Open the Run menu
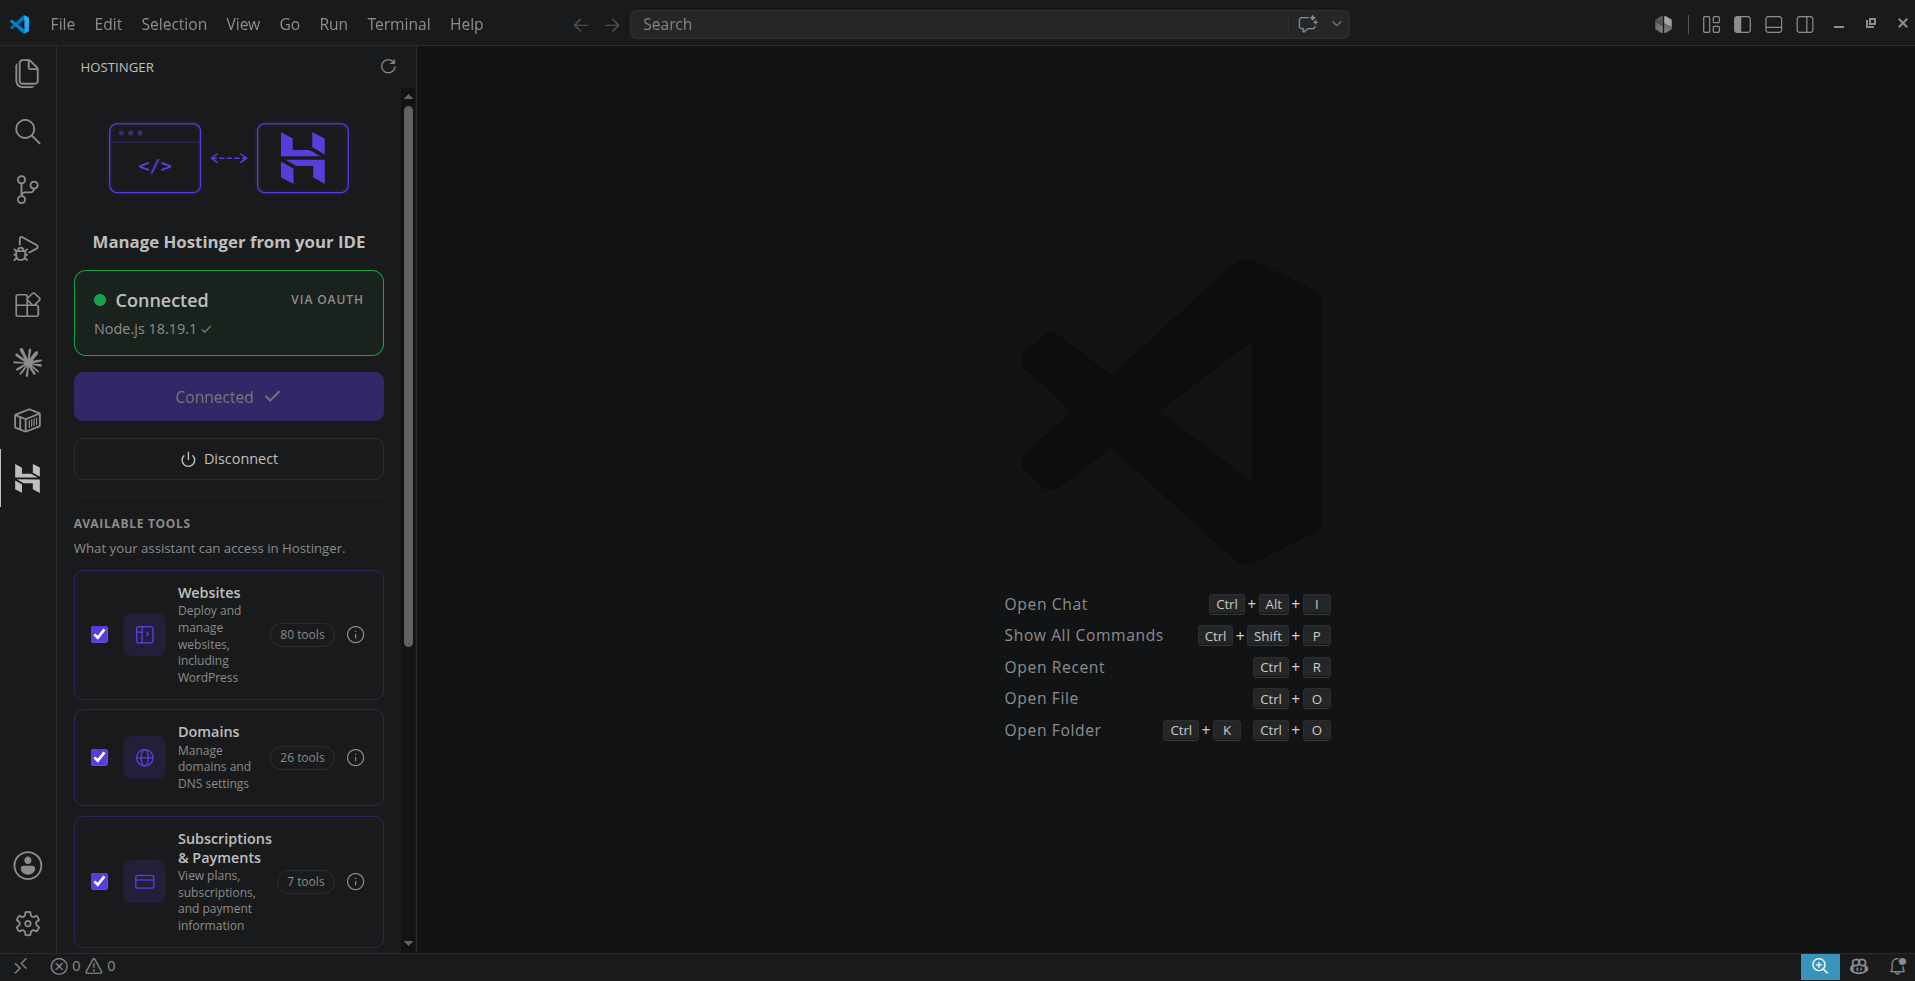The width and height of the screenshot is (1915, 981). tap(334, 24)
